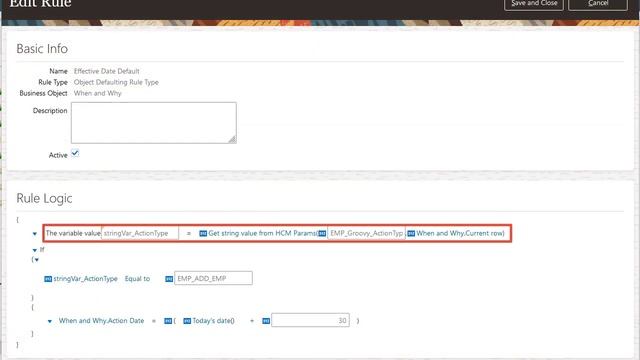
Task: Click the stringVar_ActionType condition operand text
Action: pyautogui.click(x=85, y=279)
